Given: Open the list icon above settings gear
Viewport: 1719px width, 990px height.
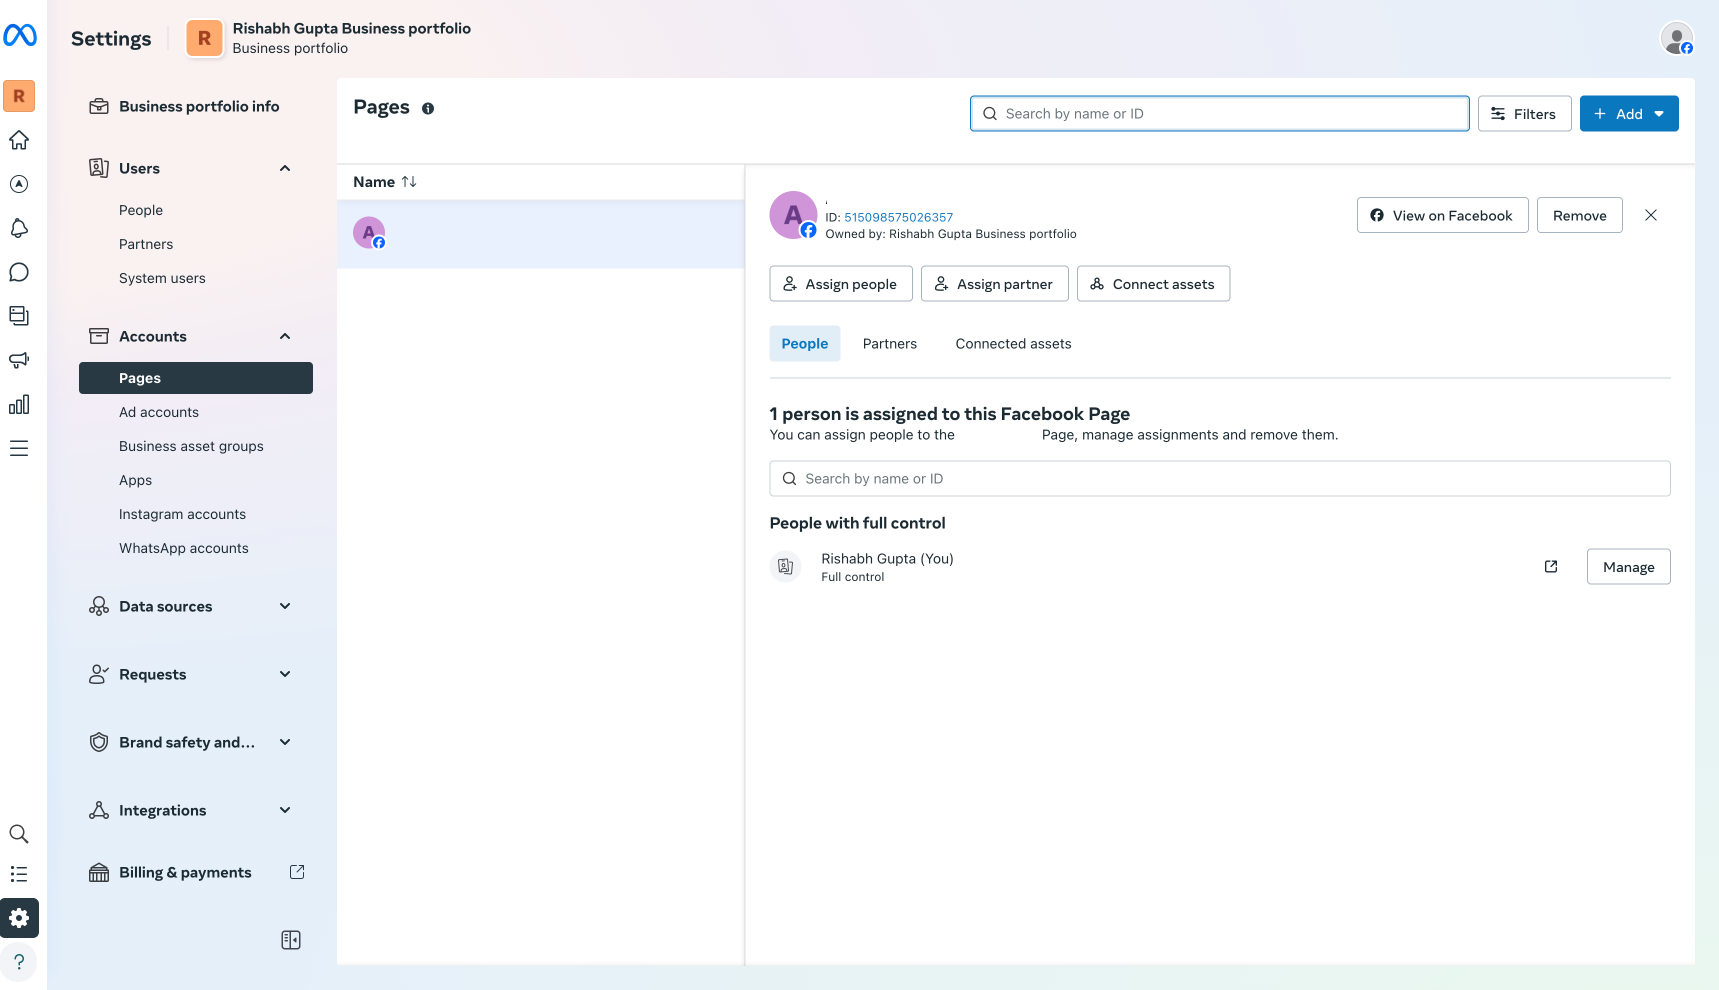Looking at the screenshot, I should coord(19,874).
